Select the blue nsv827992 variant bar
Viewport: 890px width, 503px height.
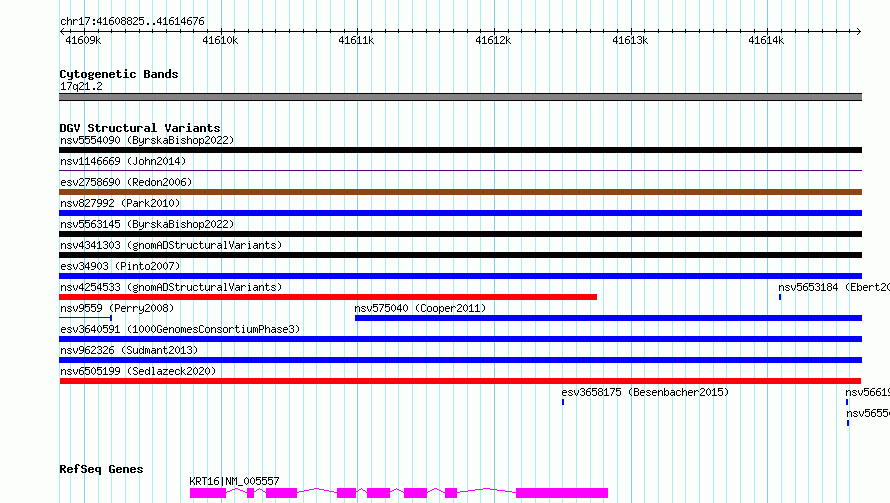460,213
